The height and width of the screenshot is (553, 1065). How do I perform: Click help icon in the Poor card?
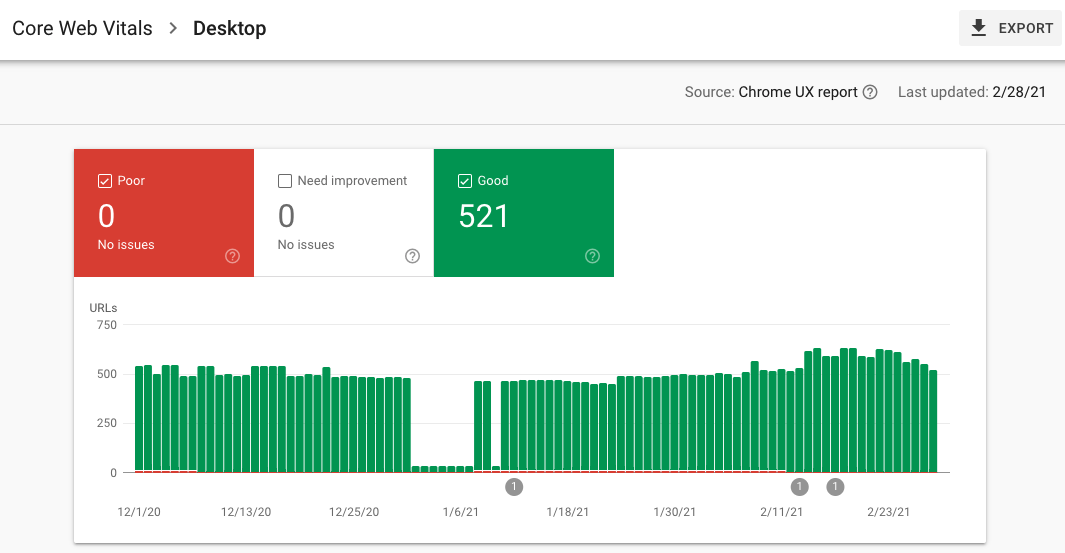click(x=232, y=256)
